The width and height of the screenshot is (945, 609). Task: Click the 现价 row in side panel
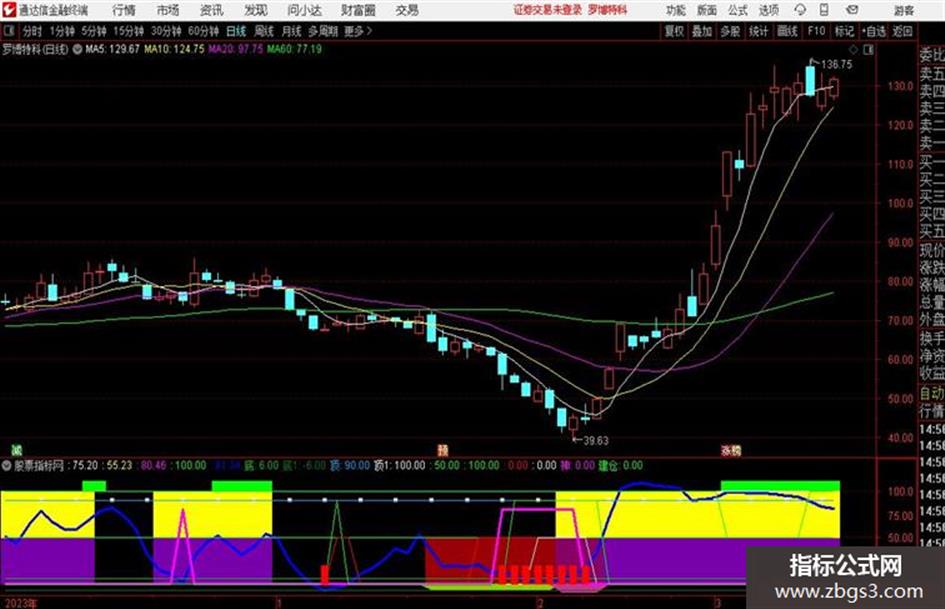pyautogui.click(x=932, y=249)
